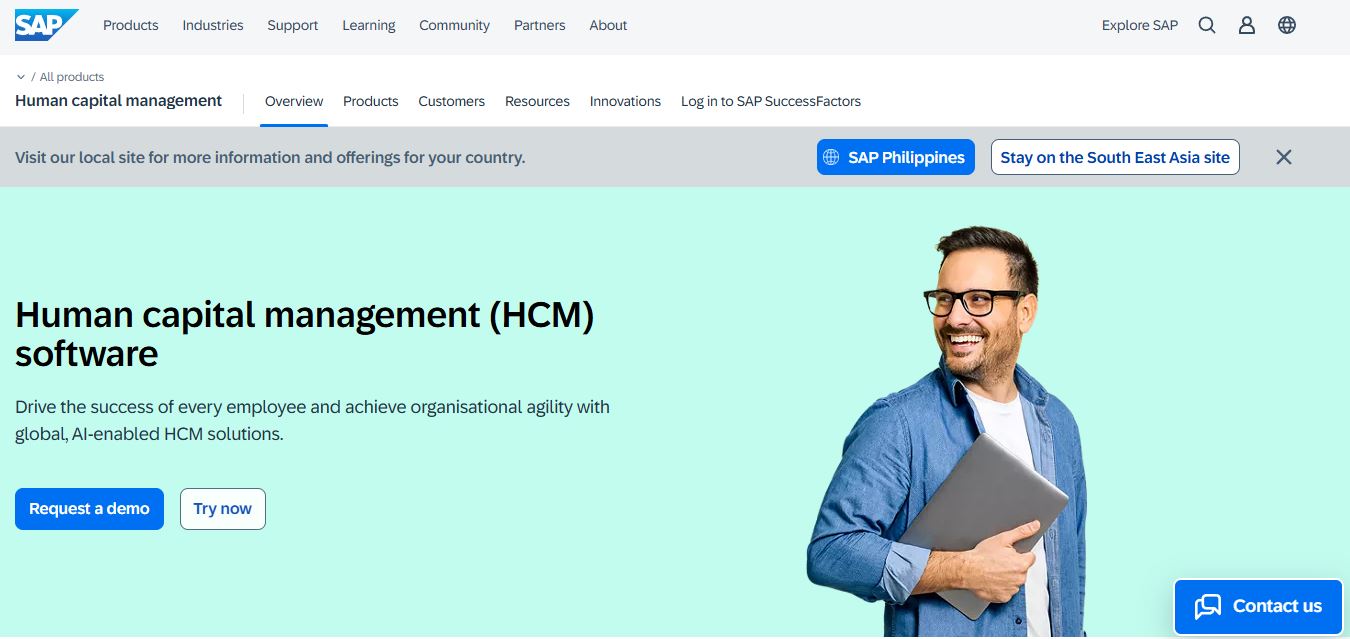The height and width of the screenshot is (639, 1350).
Task: Click Request a demo button
Action: click(x=89, y=509)
